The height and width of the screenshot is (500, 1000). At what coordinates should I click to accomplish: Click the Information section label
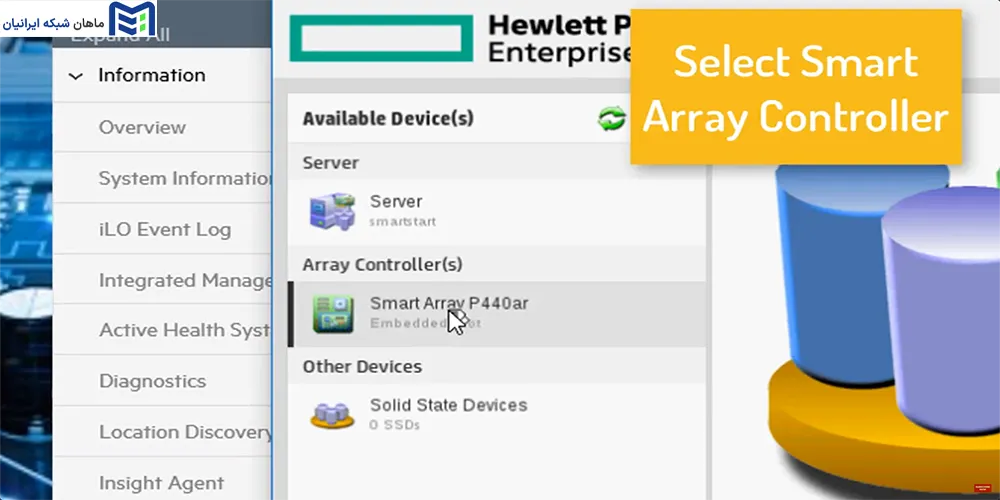152,75
